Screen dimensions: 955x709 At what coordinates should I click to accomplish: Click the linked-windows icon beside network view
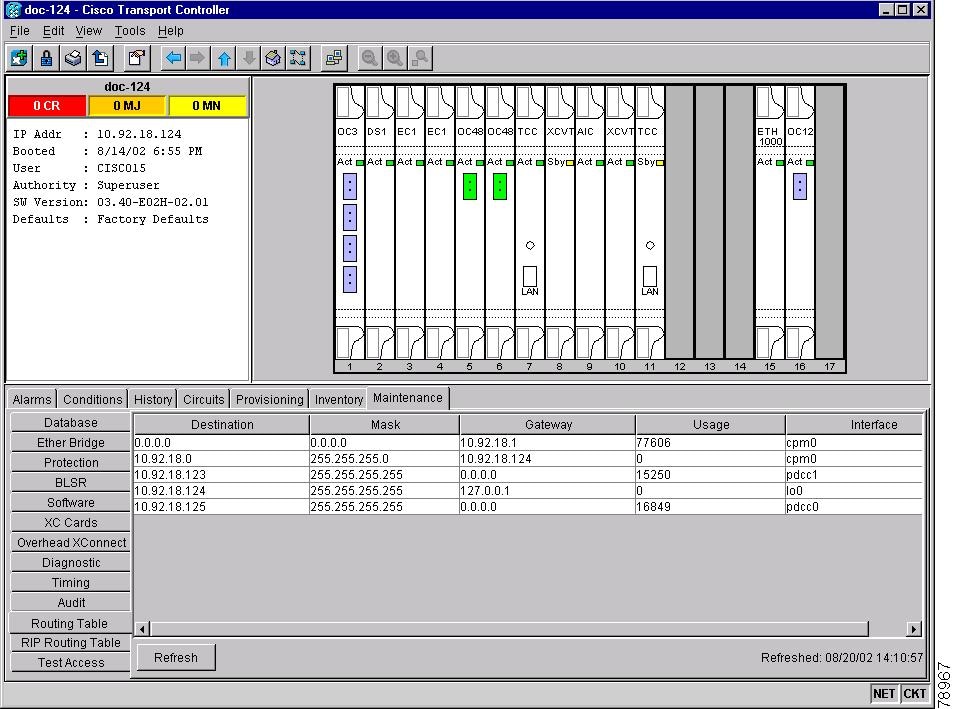pos(334,58)
